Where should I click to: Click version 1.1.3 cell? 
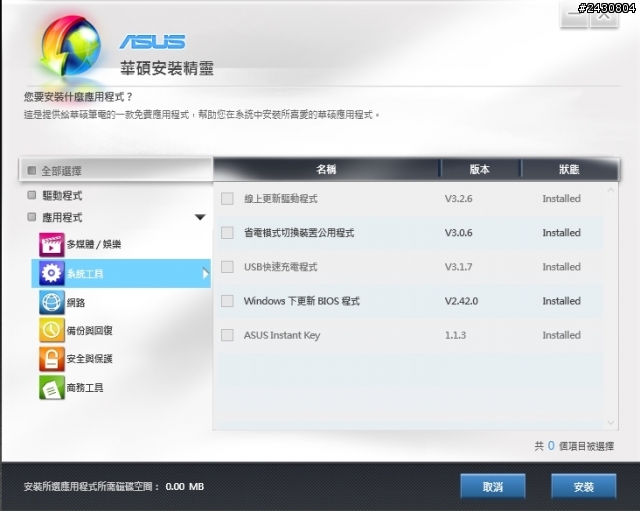456,335
